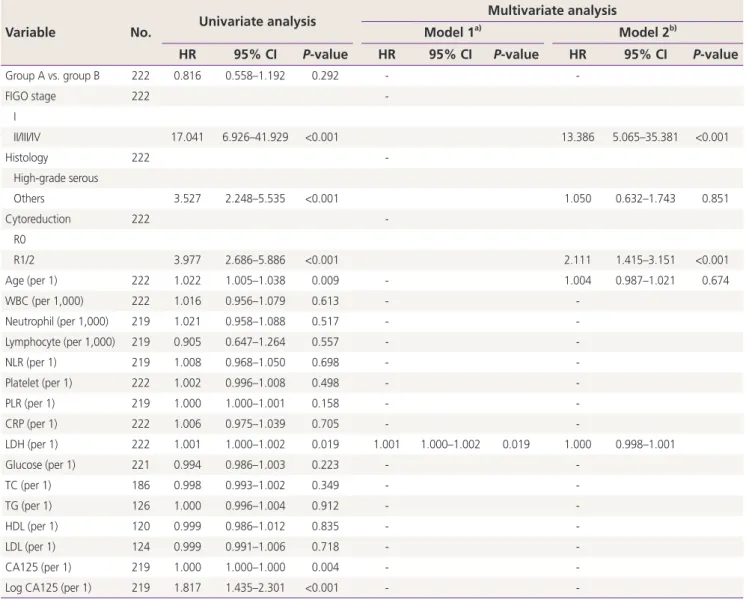Click the 'R0' sub-row label
This screenshot has height=600, width=746.
(20, 239)
